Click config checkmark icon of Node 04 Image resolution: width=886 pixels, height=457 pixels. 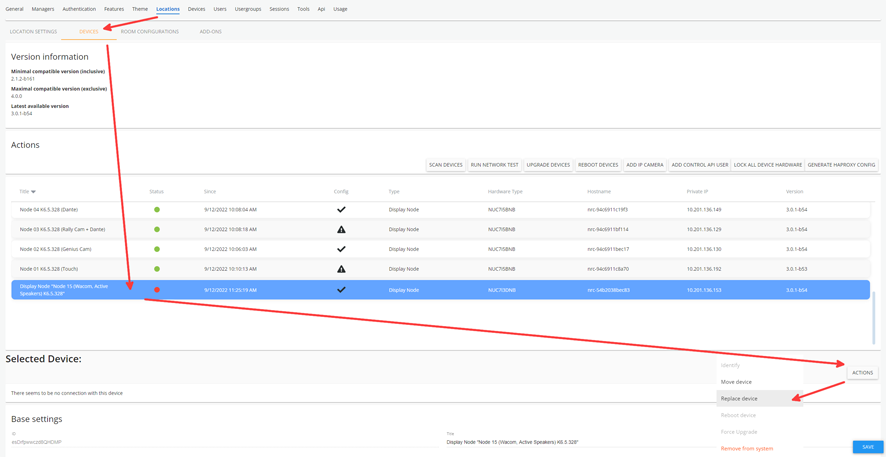(x=341, y=210)
